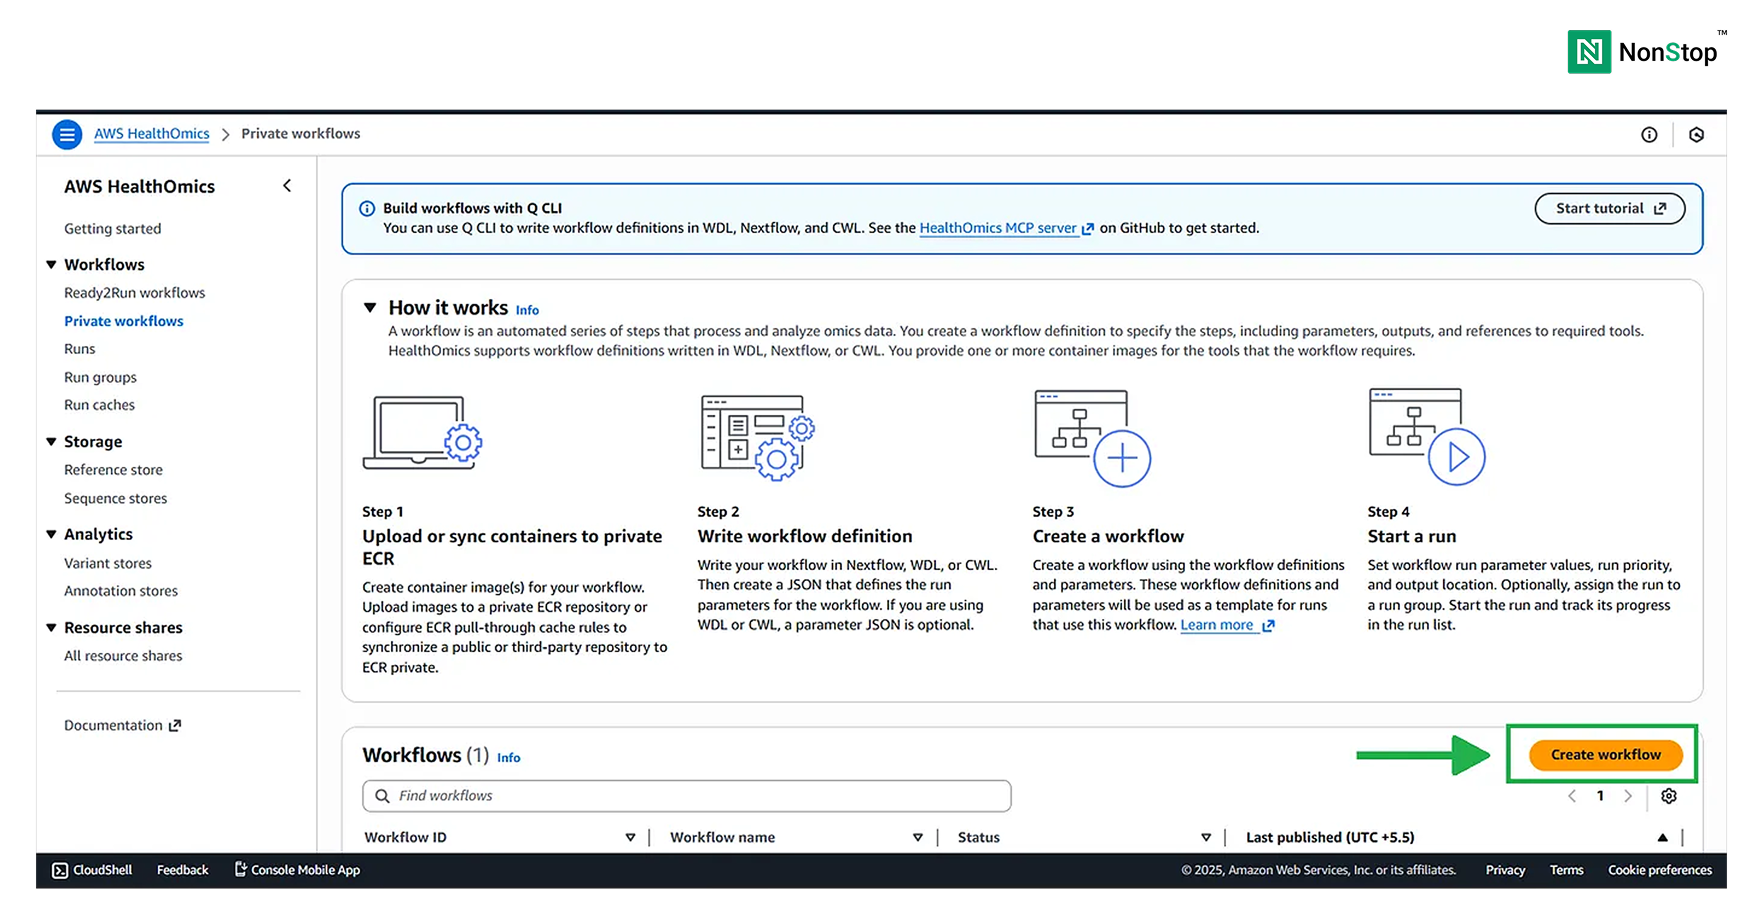
Task: Open Run caches in the sidebar
Action: (100, 405)
